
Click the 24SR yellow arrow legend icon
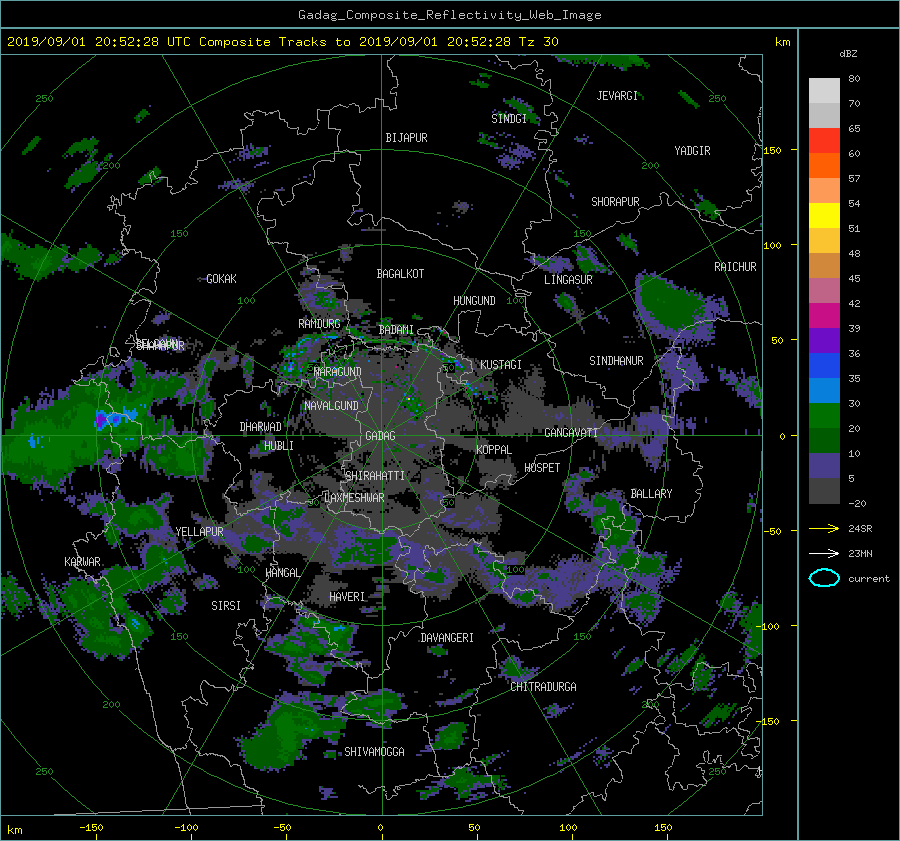pos(824,529)
